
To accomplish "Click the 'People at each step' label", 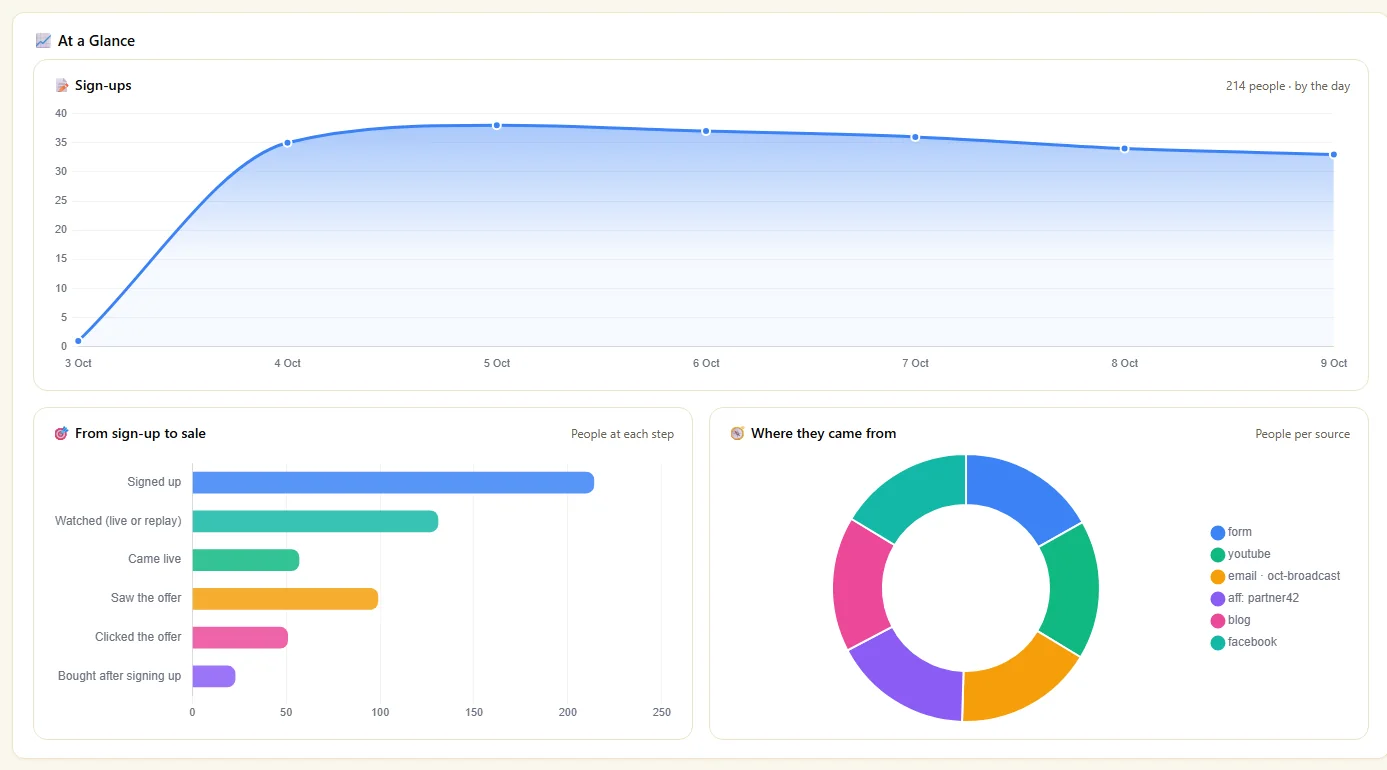I will 622,434.
